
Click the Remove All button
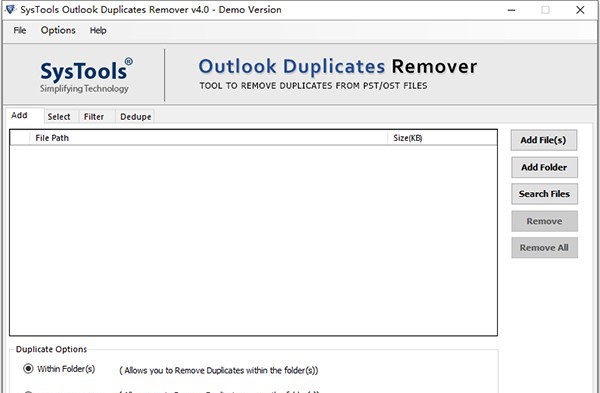pos(544,248)
